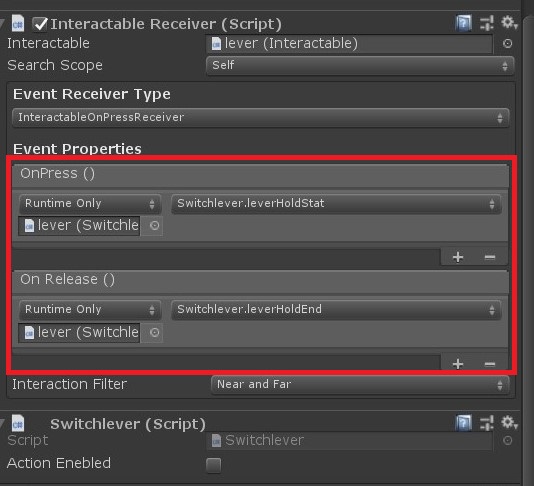The width and height of the screenshot is (534, 486).
Task: Open help for Switchlever script
Action: pos(464,423)
